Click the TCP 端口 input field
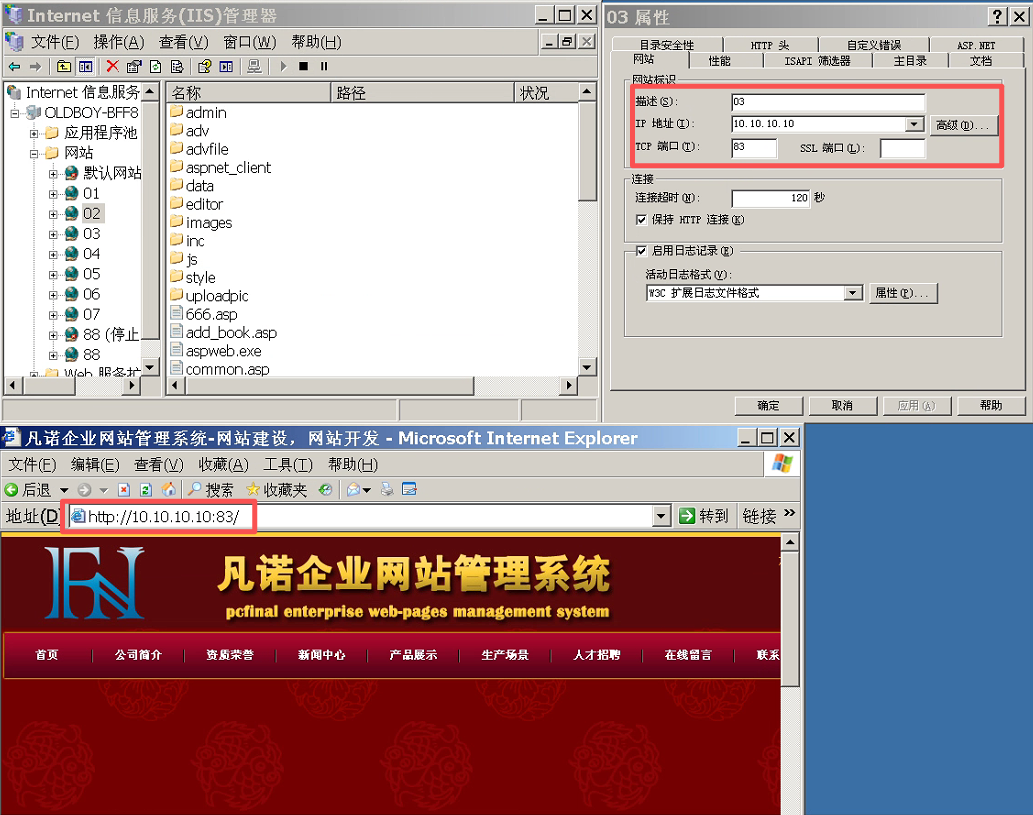 [x=754, y=148]
